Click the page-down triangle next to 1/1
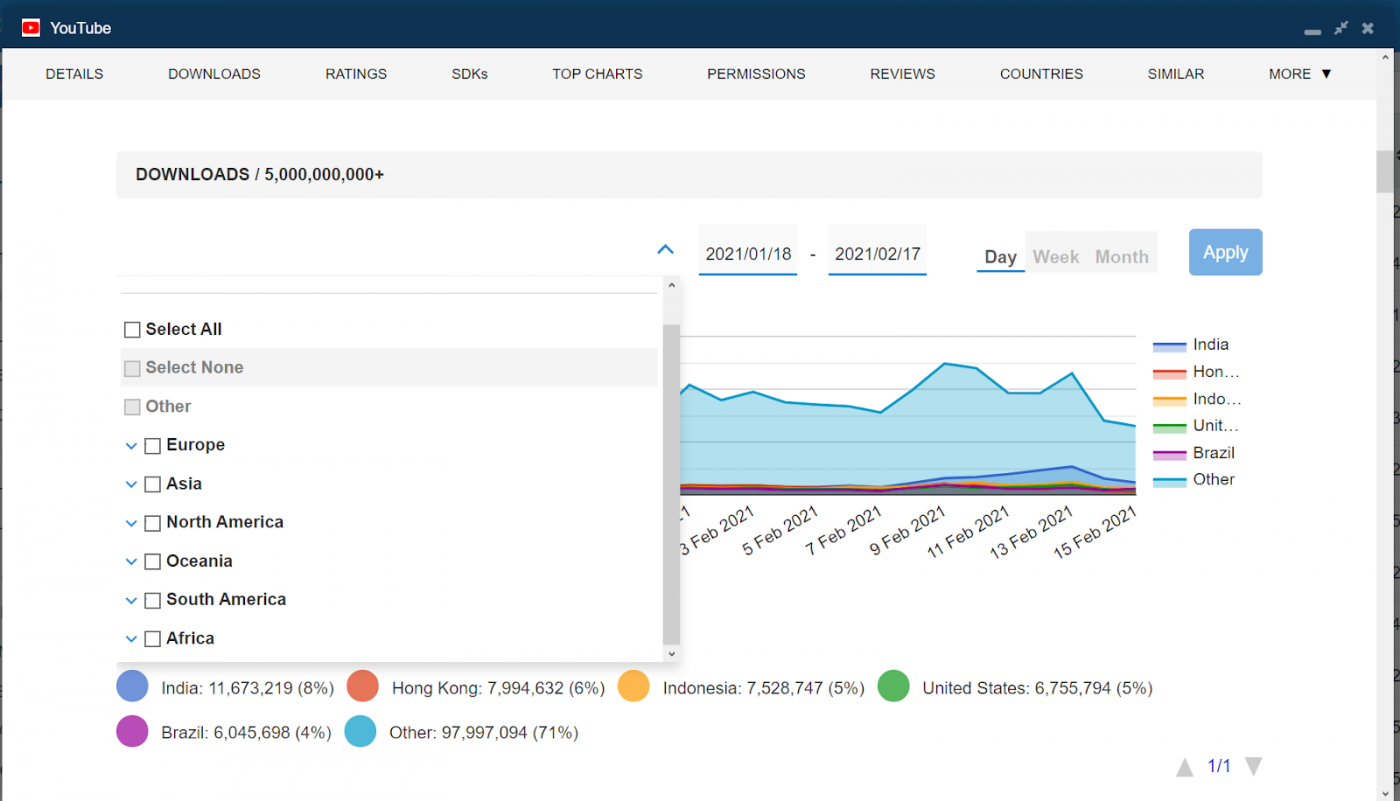This screenshot has width=1400, height=801. pyautogui.click(x=1254, y=765)
